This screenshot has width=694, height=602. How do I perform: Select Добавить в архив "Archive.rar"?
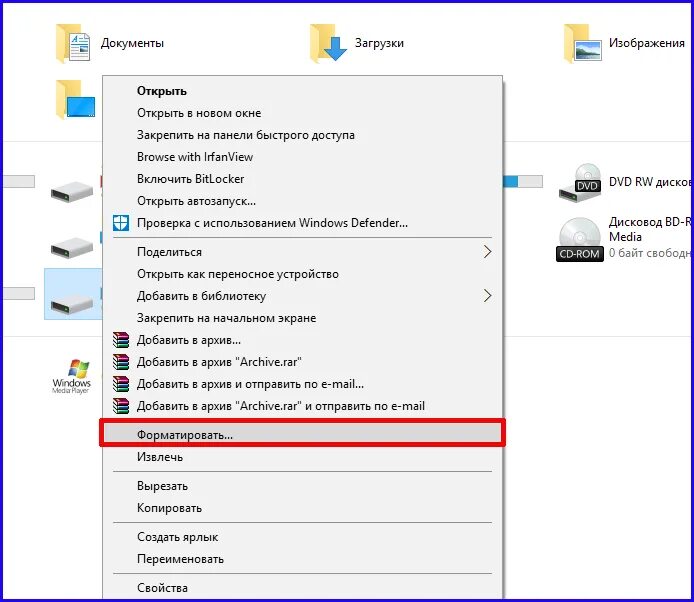point(303,362)
